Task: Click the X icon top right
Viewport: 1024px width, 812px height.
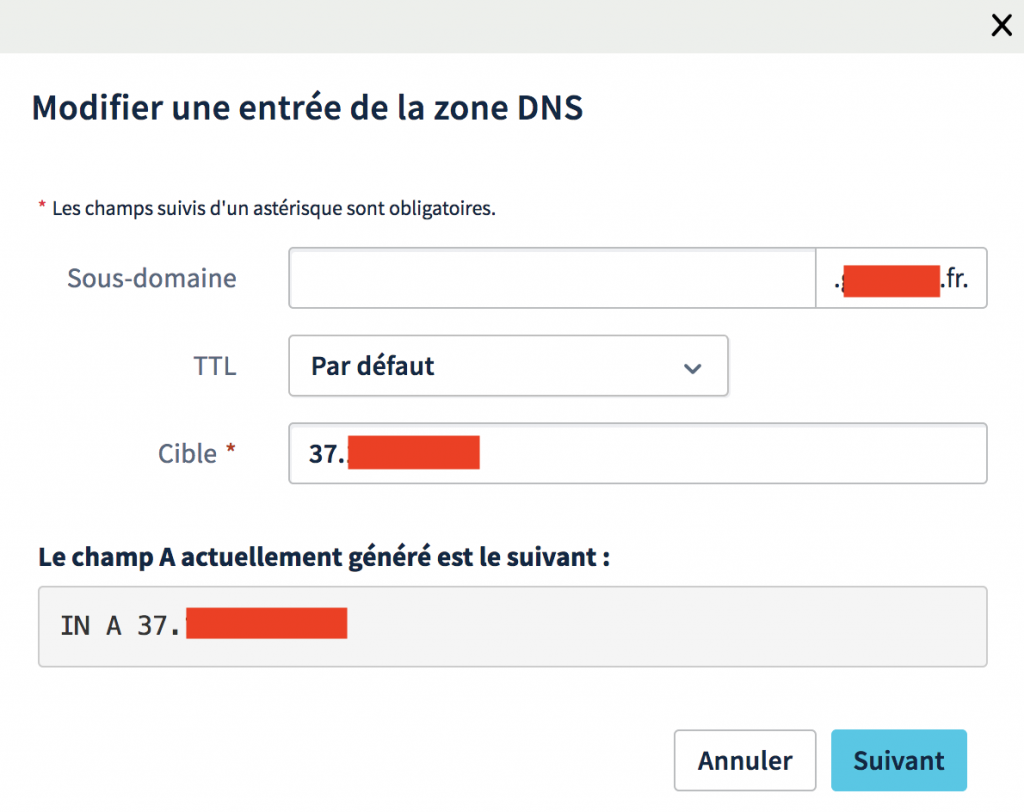Action: click(x=1001, y=25)
